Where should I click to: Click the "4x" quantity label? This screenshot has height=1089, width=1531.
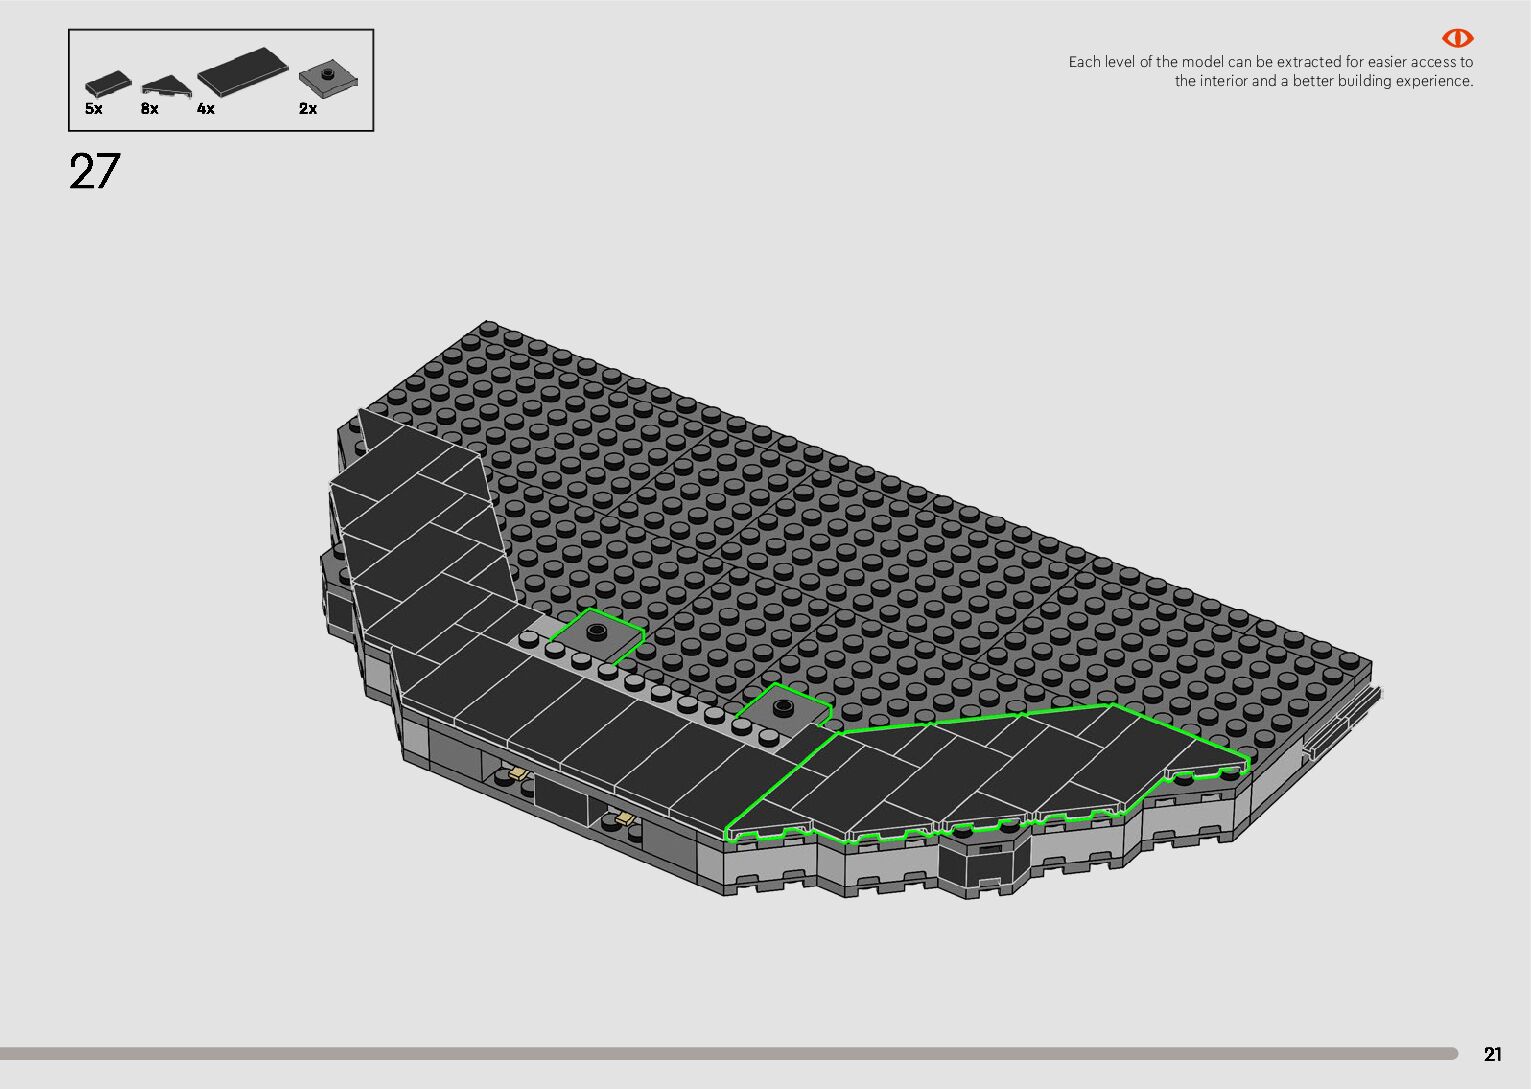tap(206, 109)
